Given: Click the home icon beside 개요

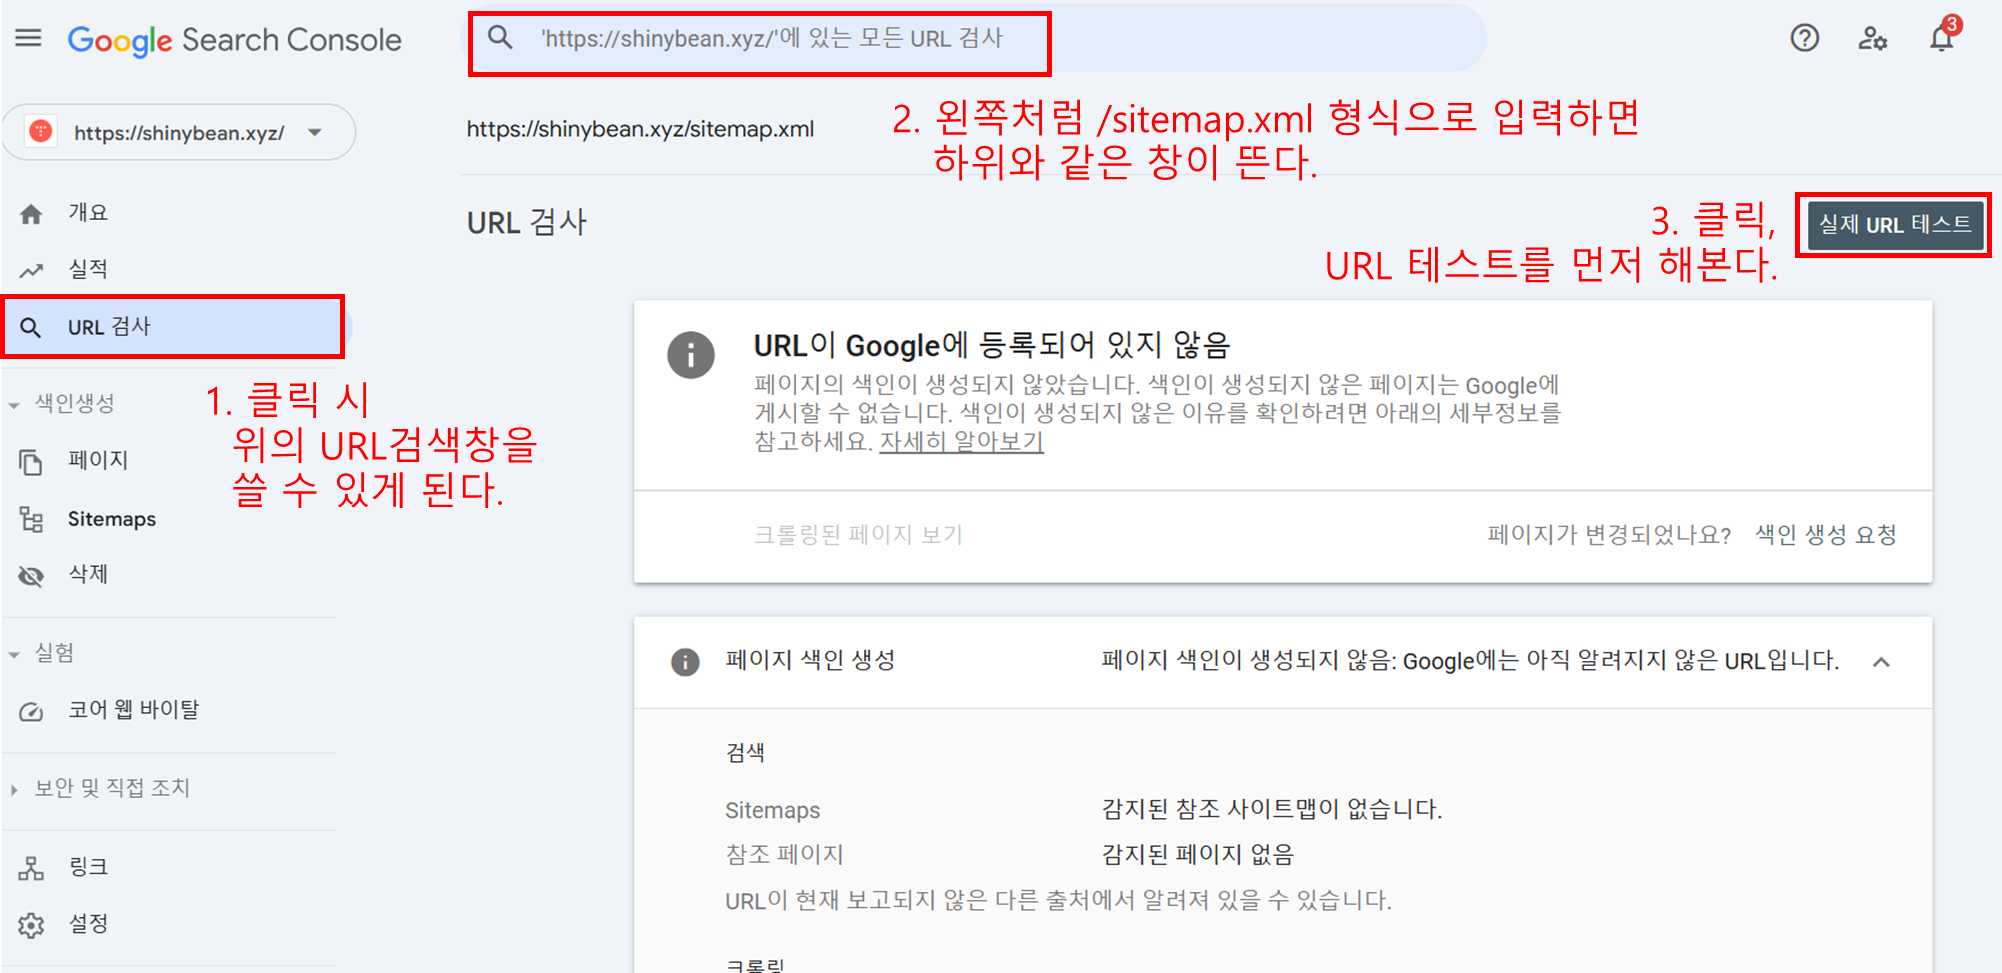Looking at the screenshot, I should tap(31, 214).
